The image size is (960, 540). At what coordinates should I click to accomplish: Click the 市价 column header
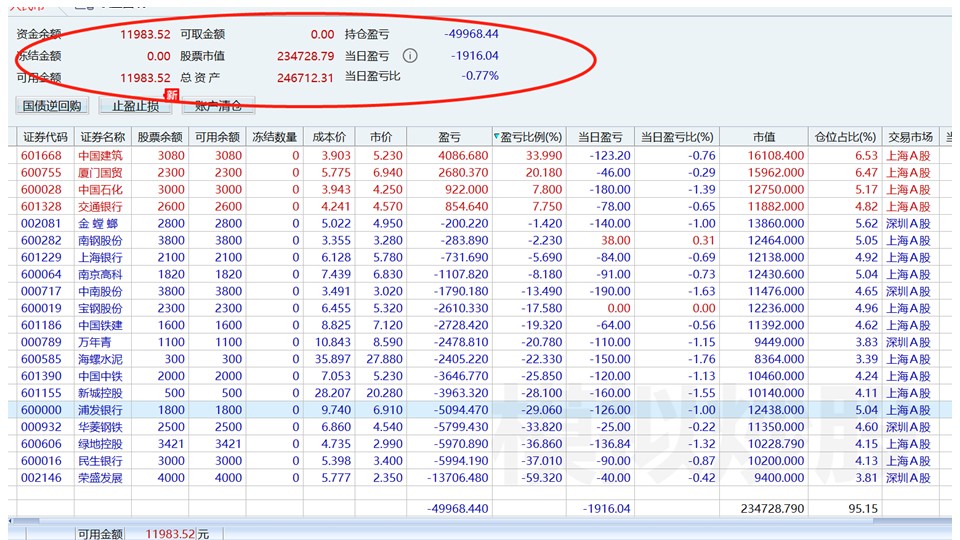tap(380, 137)
